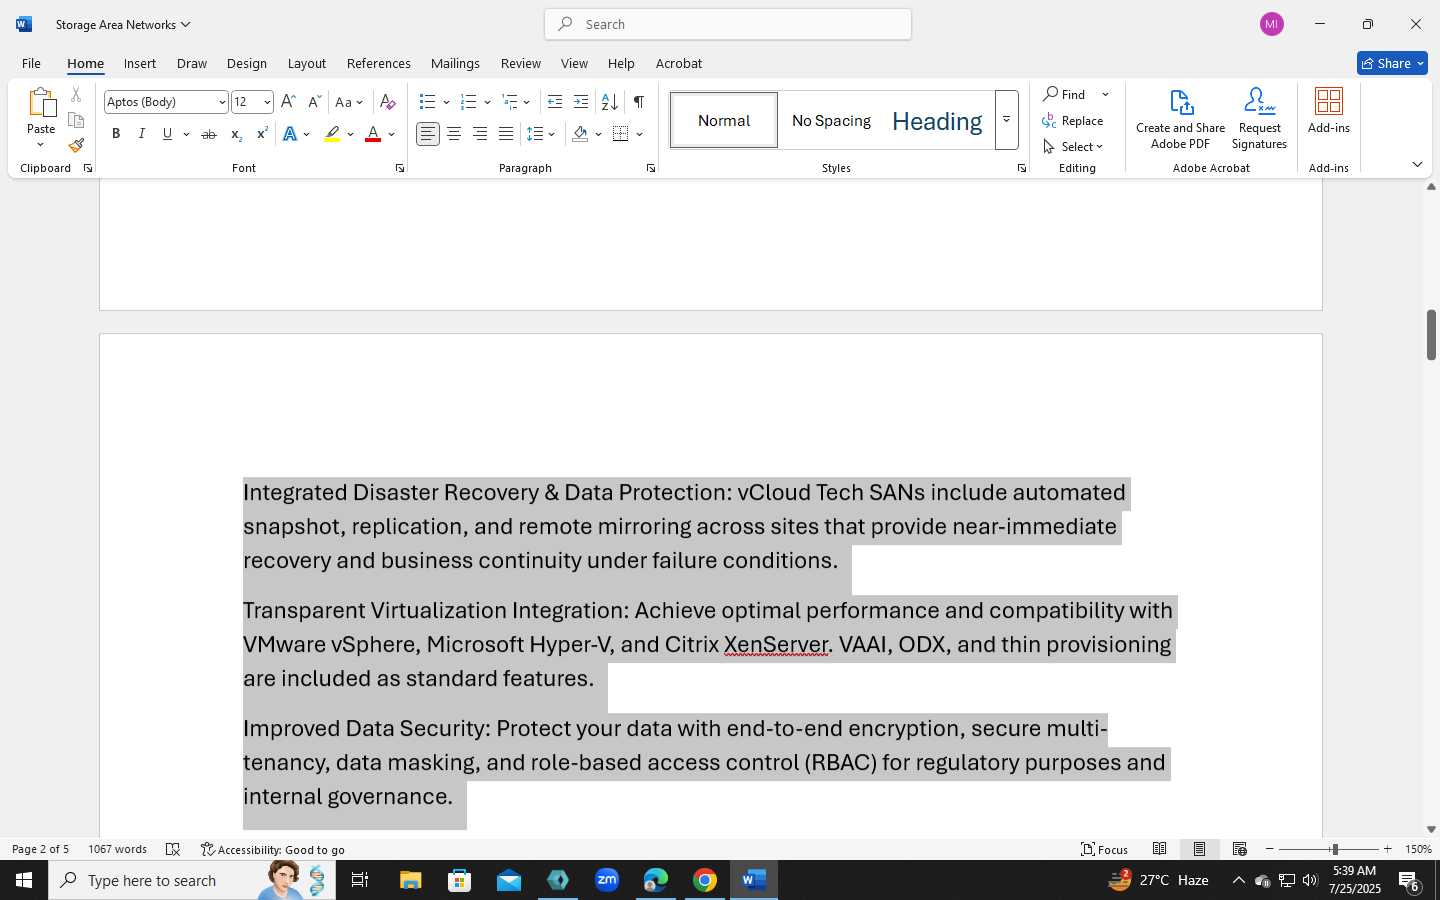Increase paragraph indent
Screen dimensions: 1440x900
coord(581,102)
